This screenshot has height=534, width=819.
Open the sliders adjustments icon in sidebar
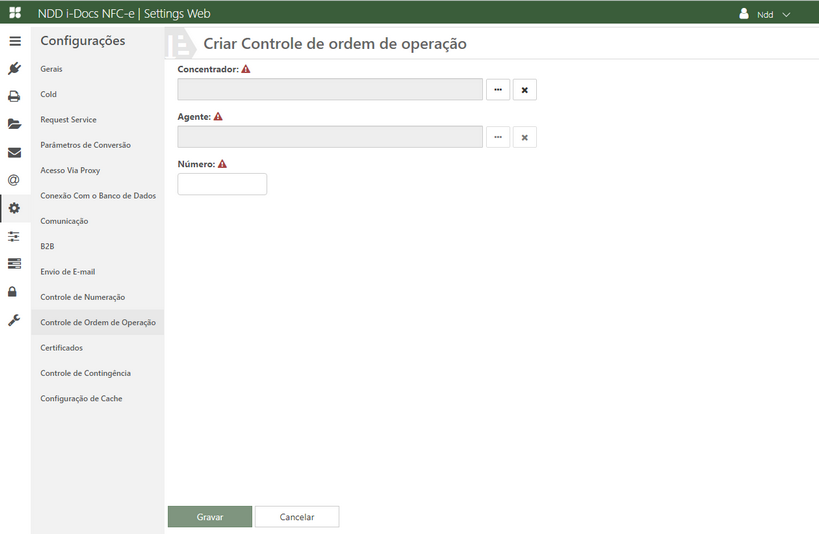(14, 236)
